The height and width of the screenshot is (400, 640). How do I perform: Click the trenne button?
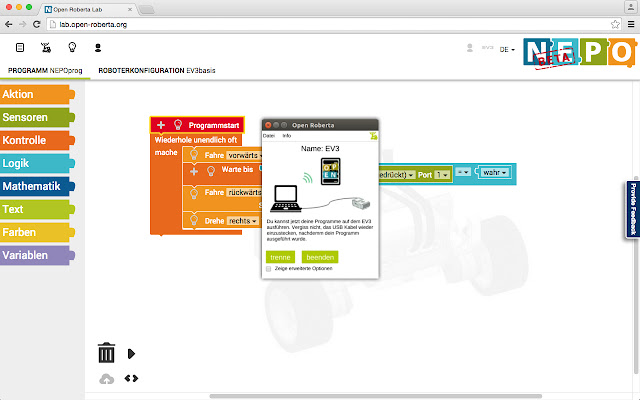pyautogui.click(x=280, y=257)
